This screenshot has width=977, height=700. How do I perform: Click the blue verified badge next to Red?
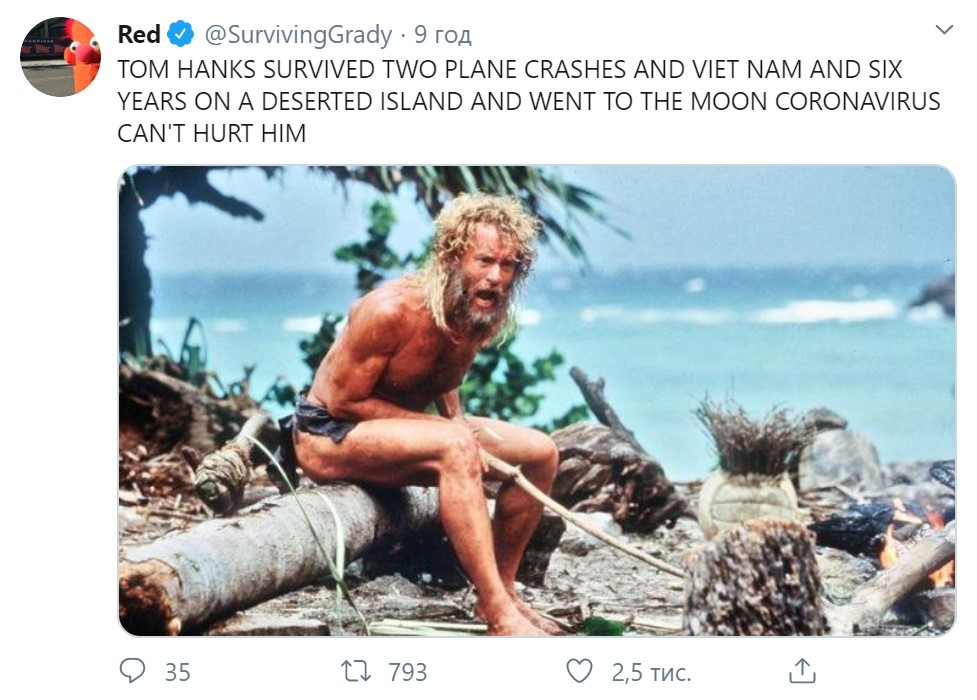[181, 35]
